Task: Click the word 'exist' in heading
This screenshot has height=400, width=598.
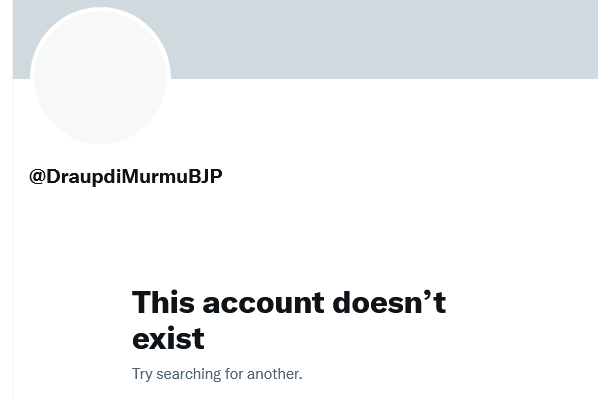Action: pos(168,338)
